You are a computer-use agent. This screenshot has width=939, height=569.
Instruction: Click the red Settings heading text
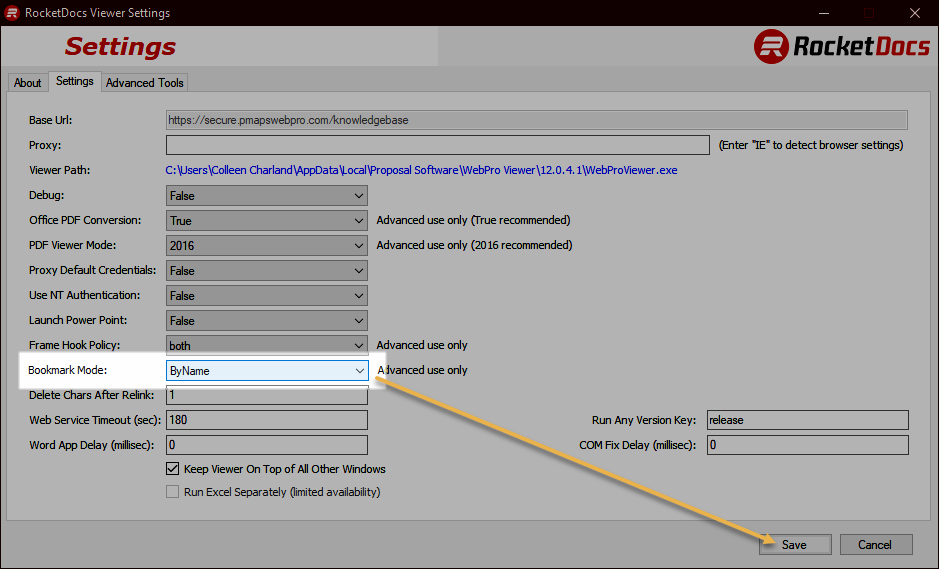click(120, 47)
